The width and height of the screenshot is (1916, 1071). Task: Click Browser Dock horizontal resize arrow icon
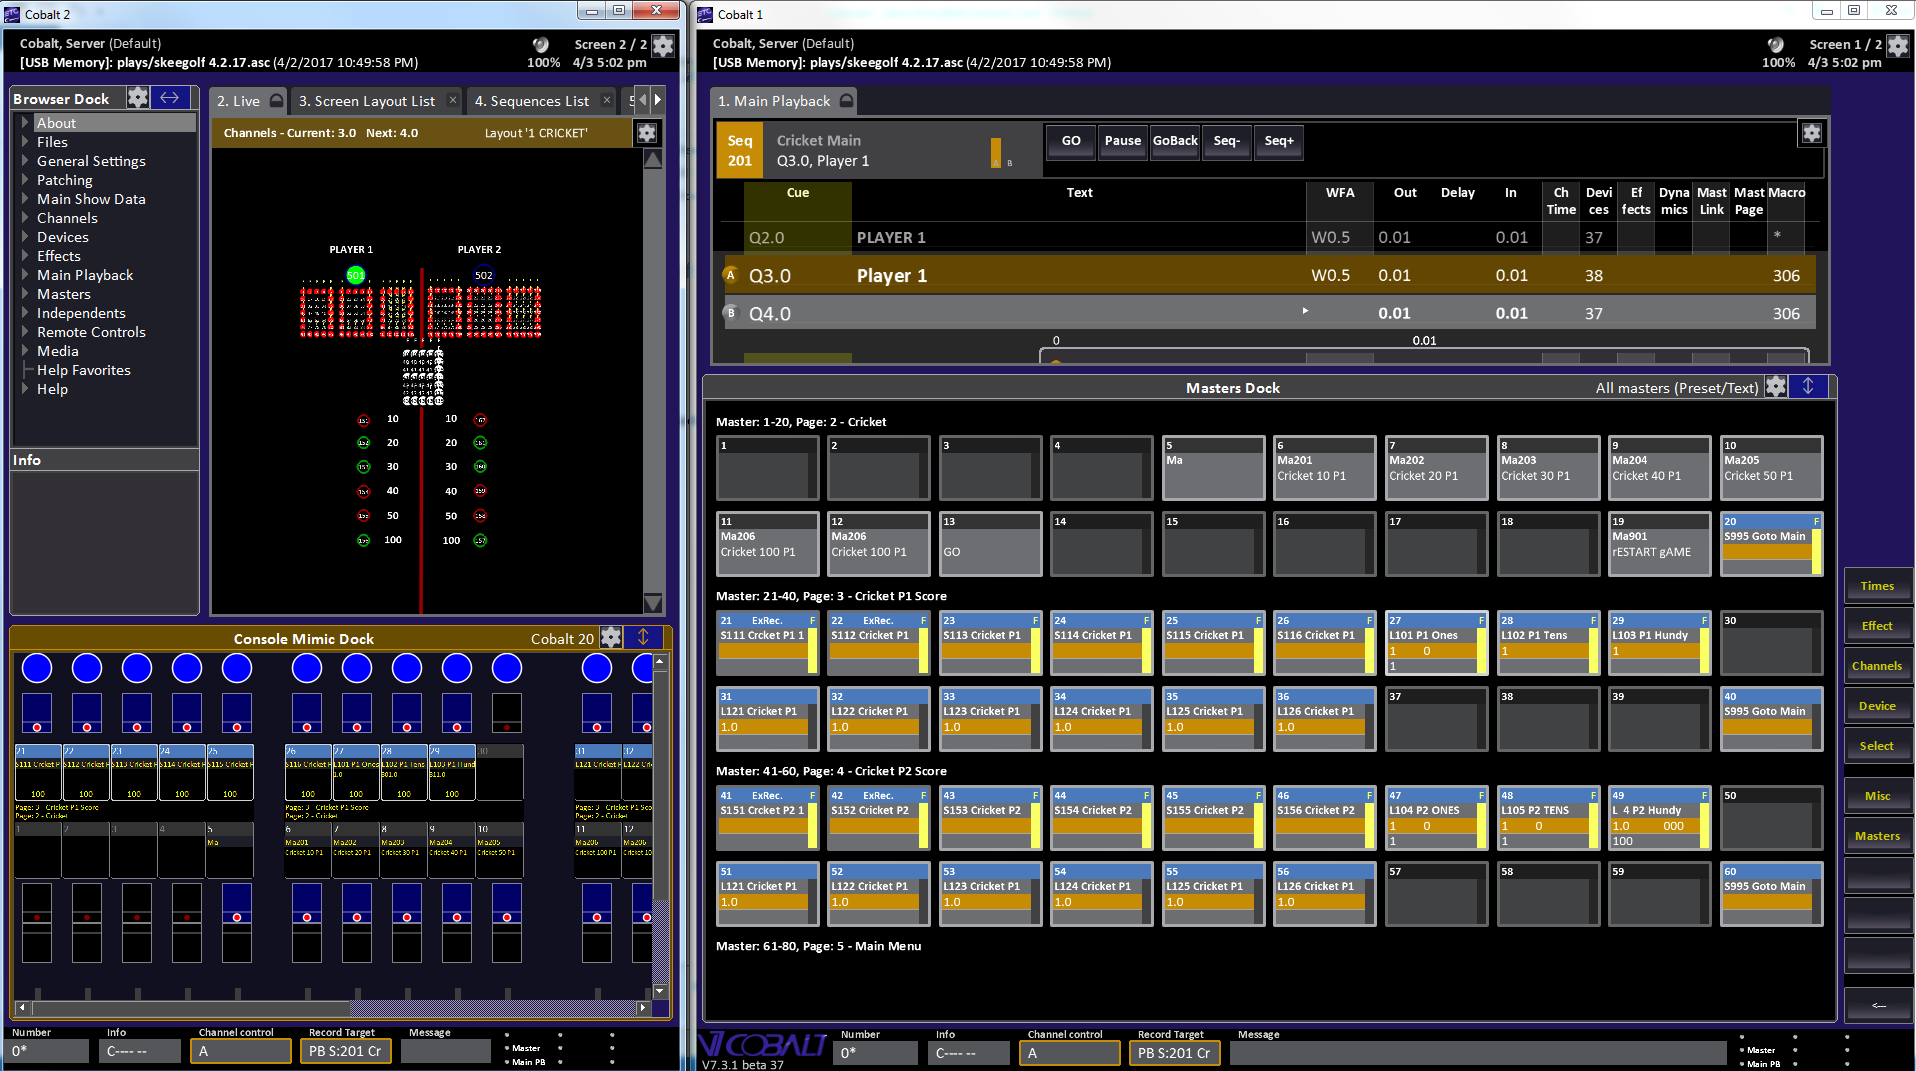pyautogui.click(x=170, y=98)
